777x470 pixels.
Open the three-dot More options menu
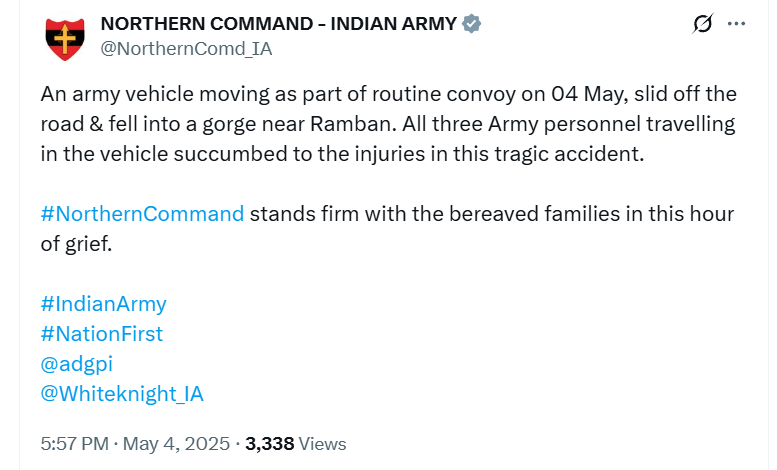(737, 23)
